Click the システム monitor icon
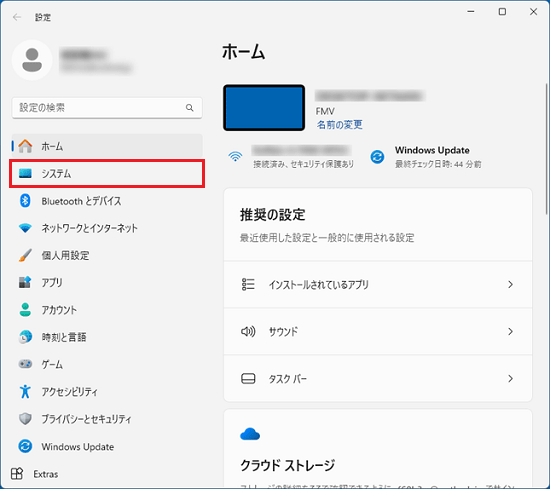Image resolution: width=550 pixels, height=489 pixels. click(x=25, y=173)
